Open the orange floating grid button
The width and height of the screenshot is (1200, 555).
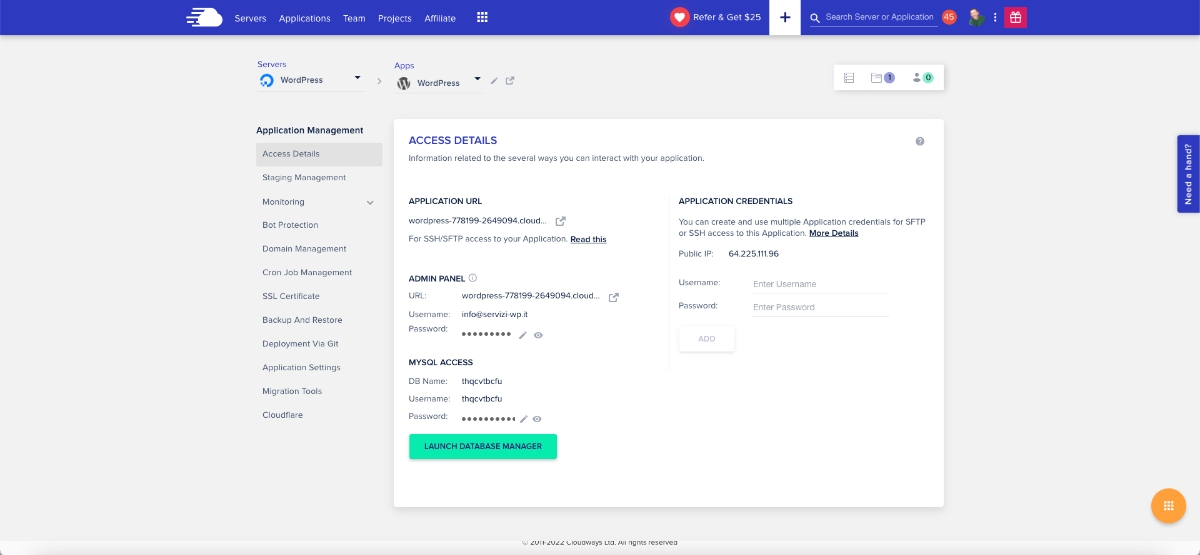click(1168, 505)
